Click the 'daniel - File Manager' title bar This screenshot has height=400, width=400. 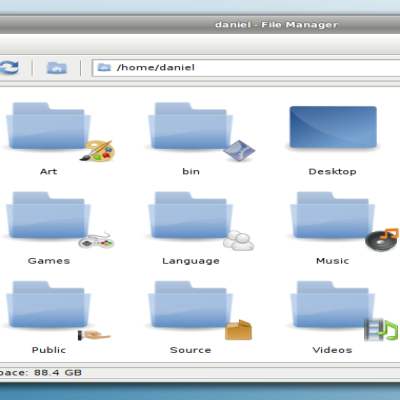tap(200, 25)
